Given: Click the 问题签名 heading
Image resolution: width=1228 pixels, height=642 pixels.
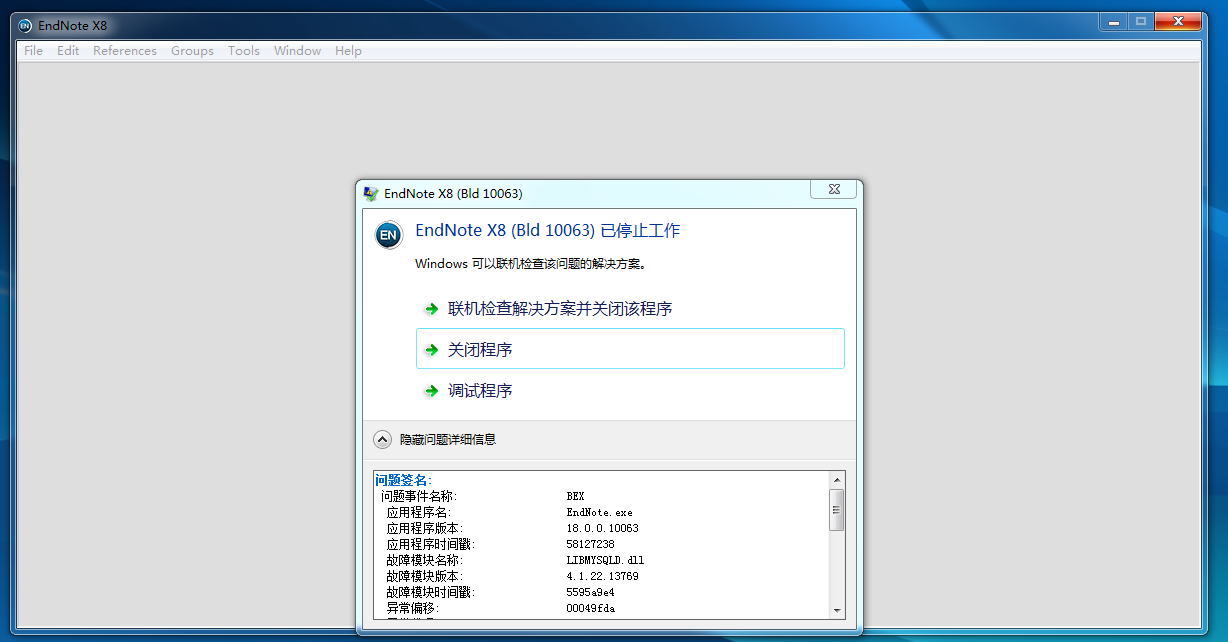Looking at the screenshot, I should [403, 480].
